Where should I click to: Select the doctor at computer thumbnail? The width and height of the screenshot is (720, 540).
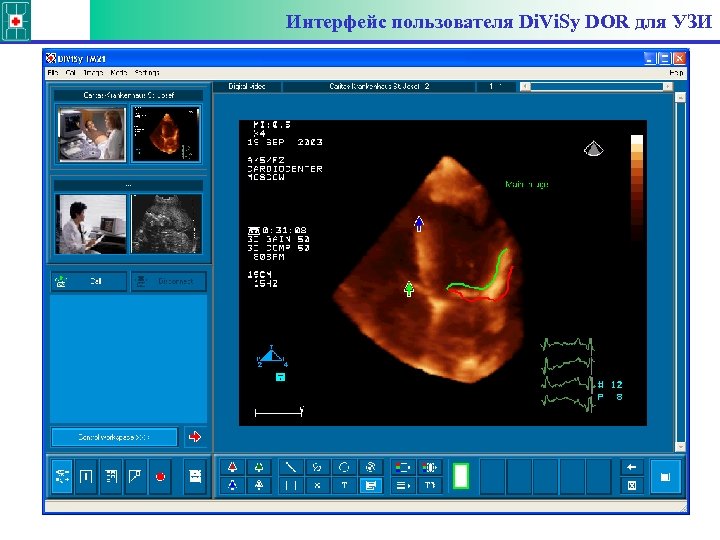(x=91, y=224)
